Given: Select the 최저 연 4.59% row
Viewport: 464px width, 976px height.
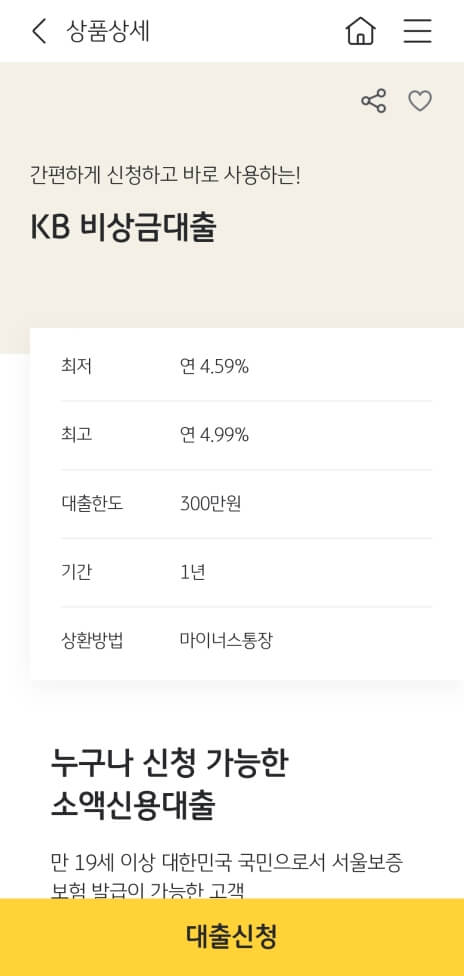Looking at the screenshot, I should point(247,367).
